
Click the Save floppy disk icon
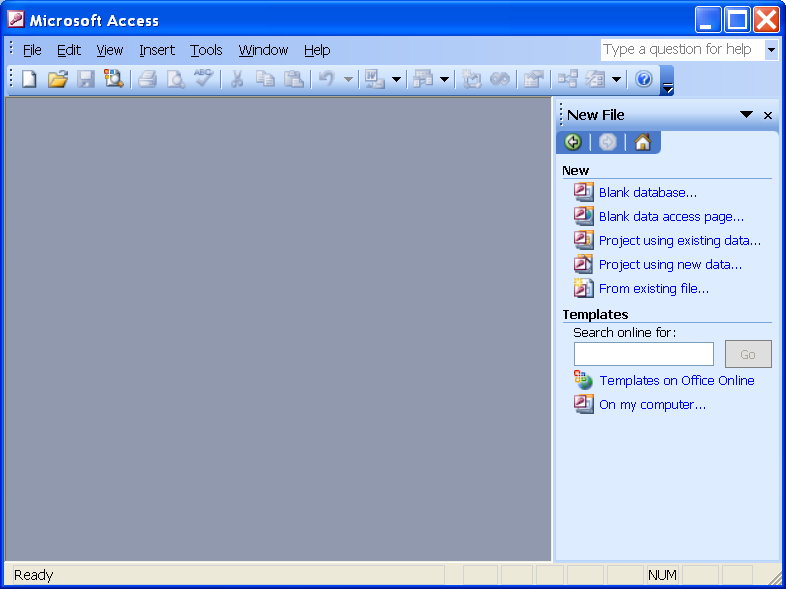[86, 79]
